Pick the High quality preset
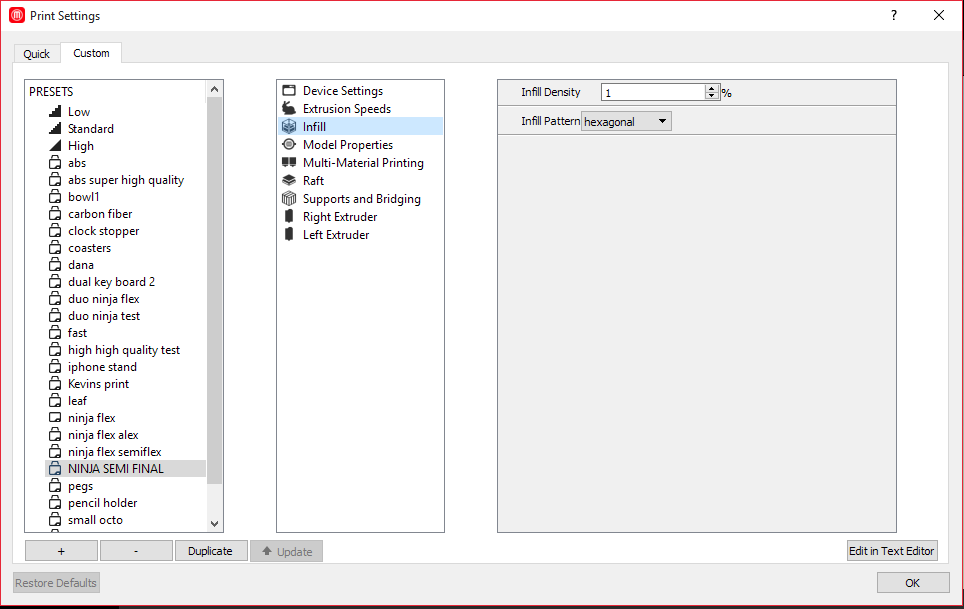 81,146
